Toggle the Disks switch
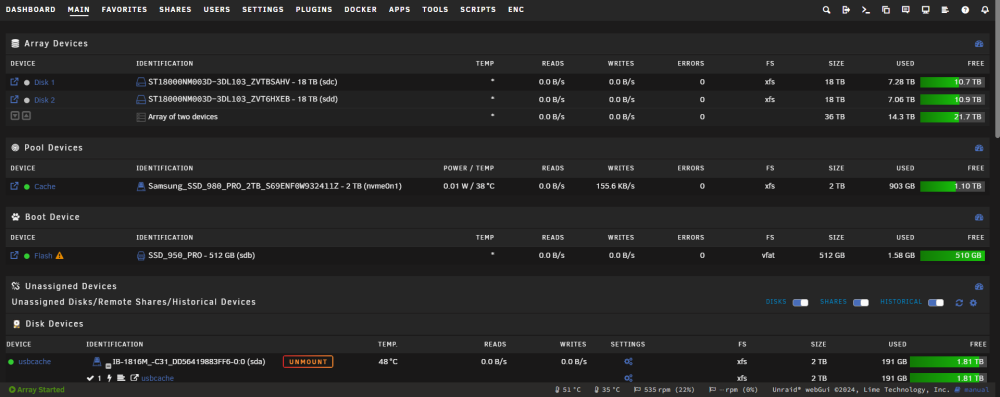This screenshot has height=397, width=1000. (x=800, y=303)
